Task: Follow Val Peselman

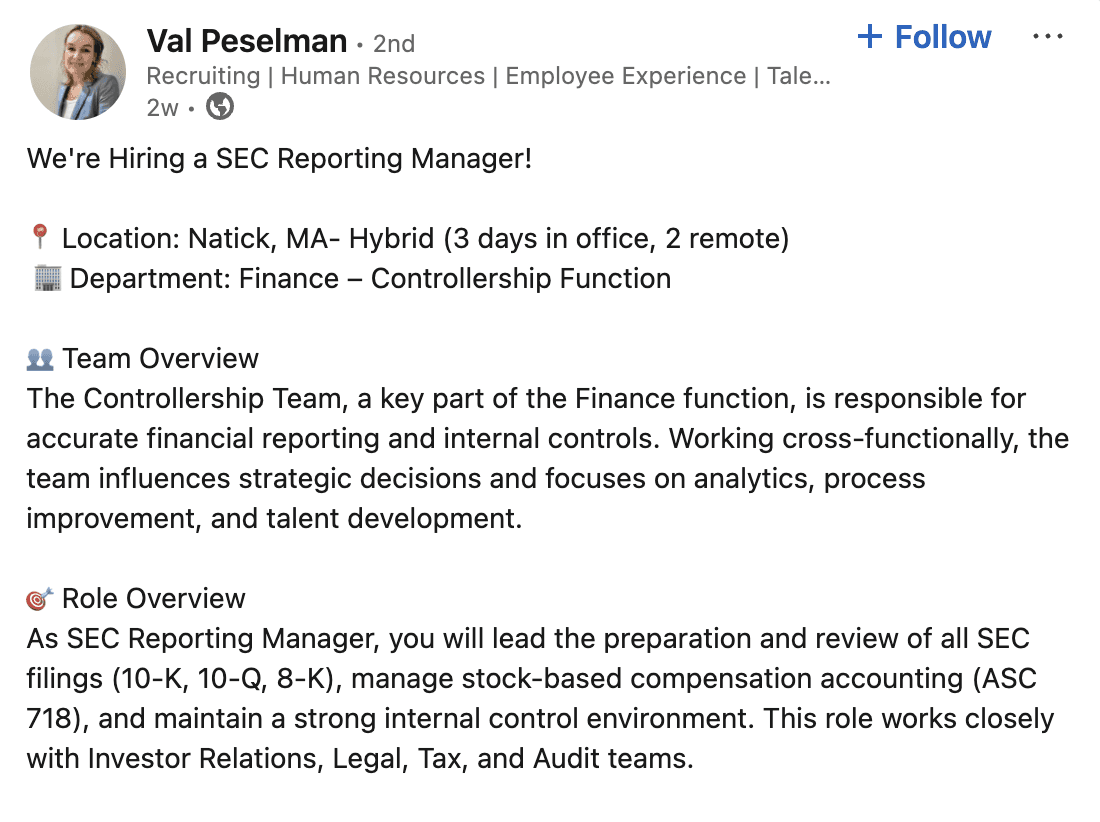Action: pyautogui.click(x=924, y=37)
